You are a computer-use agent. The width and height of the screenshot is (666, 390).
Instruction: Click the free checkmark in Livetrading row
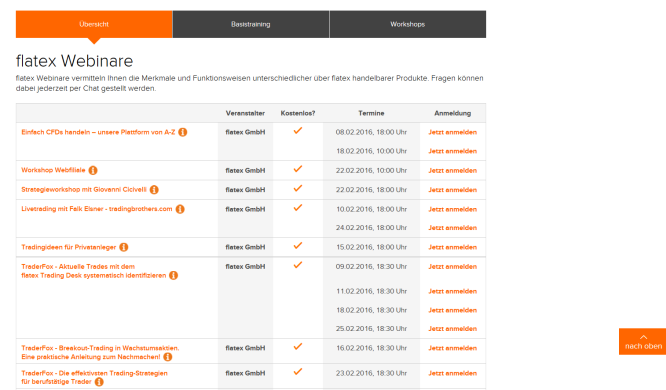[x=298, y=208]
